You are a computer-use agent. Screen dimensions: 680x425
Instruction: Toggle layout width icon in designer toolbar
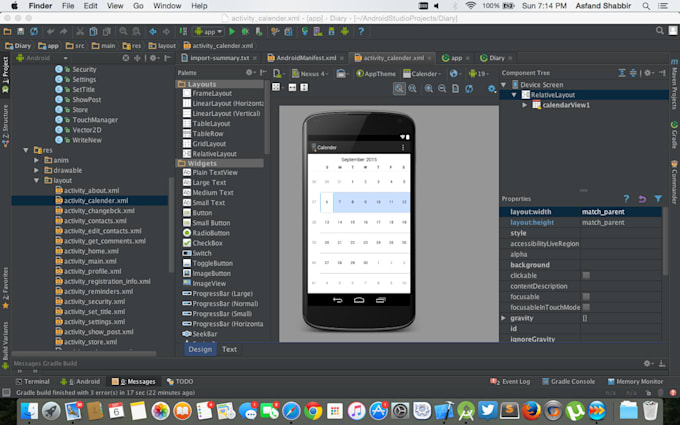click(x=292, y=88)
